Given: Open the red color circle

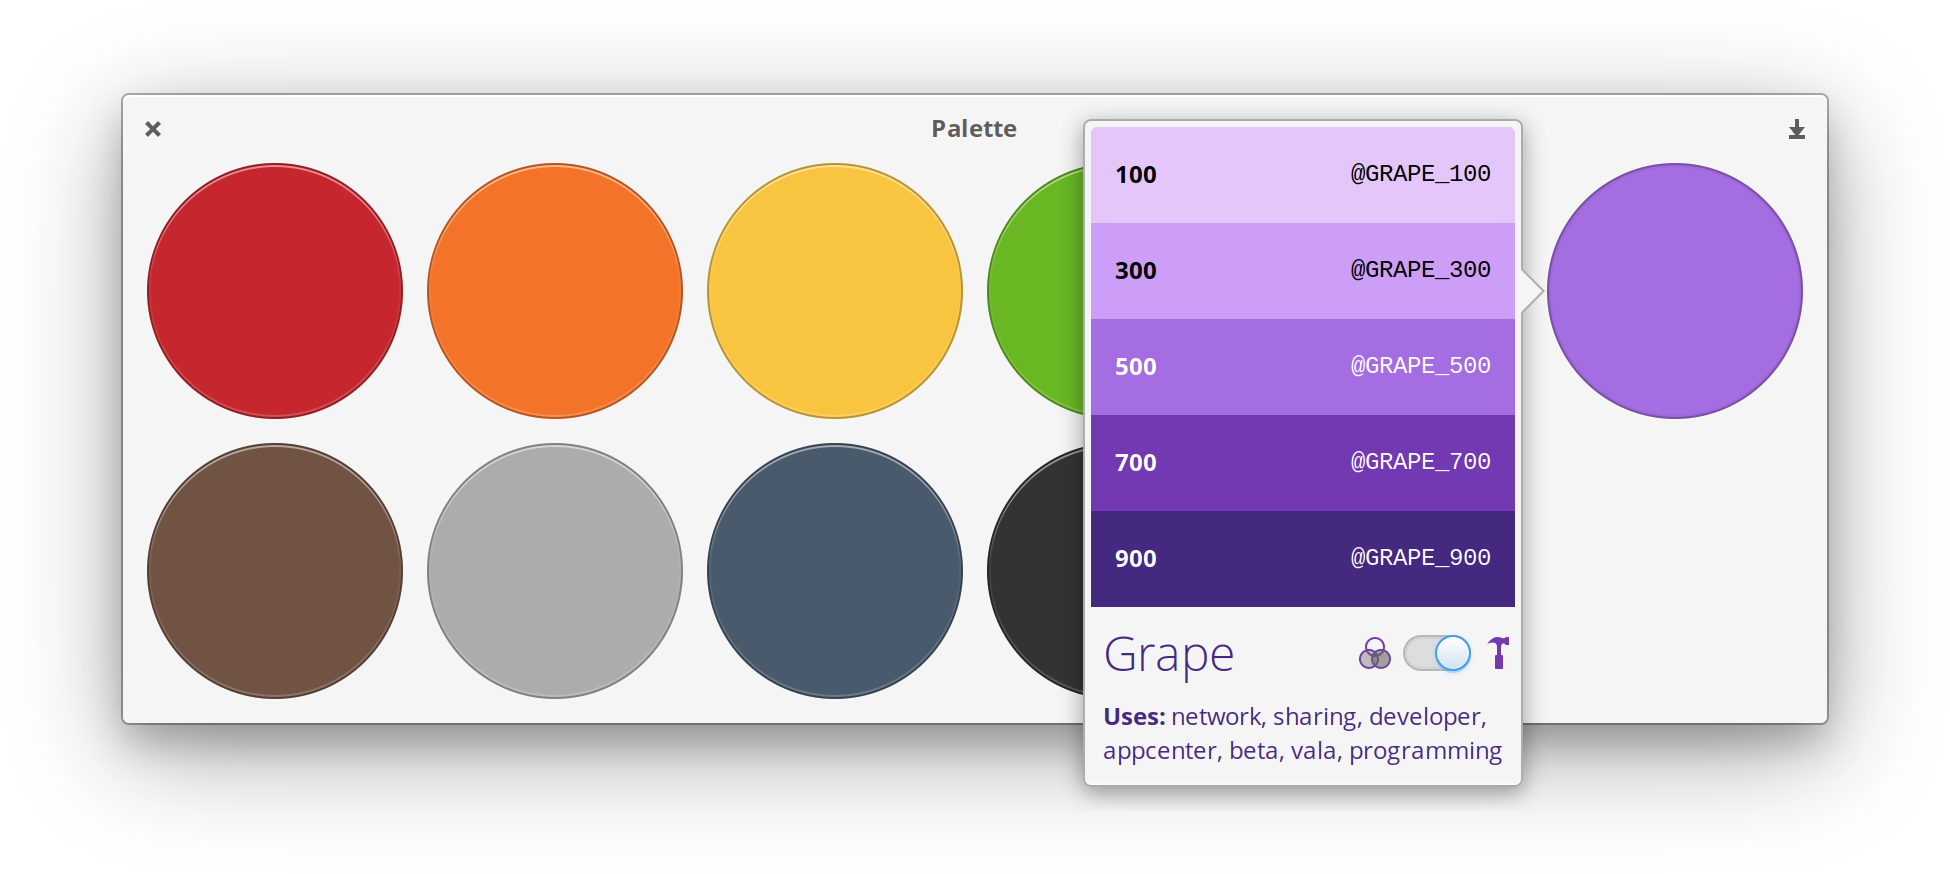Looking at the screenshot, I should pos(275,291).
